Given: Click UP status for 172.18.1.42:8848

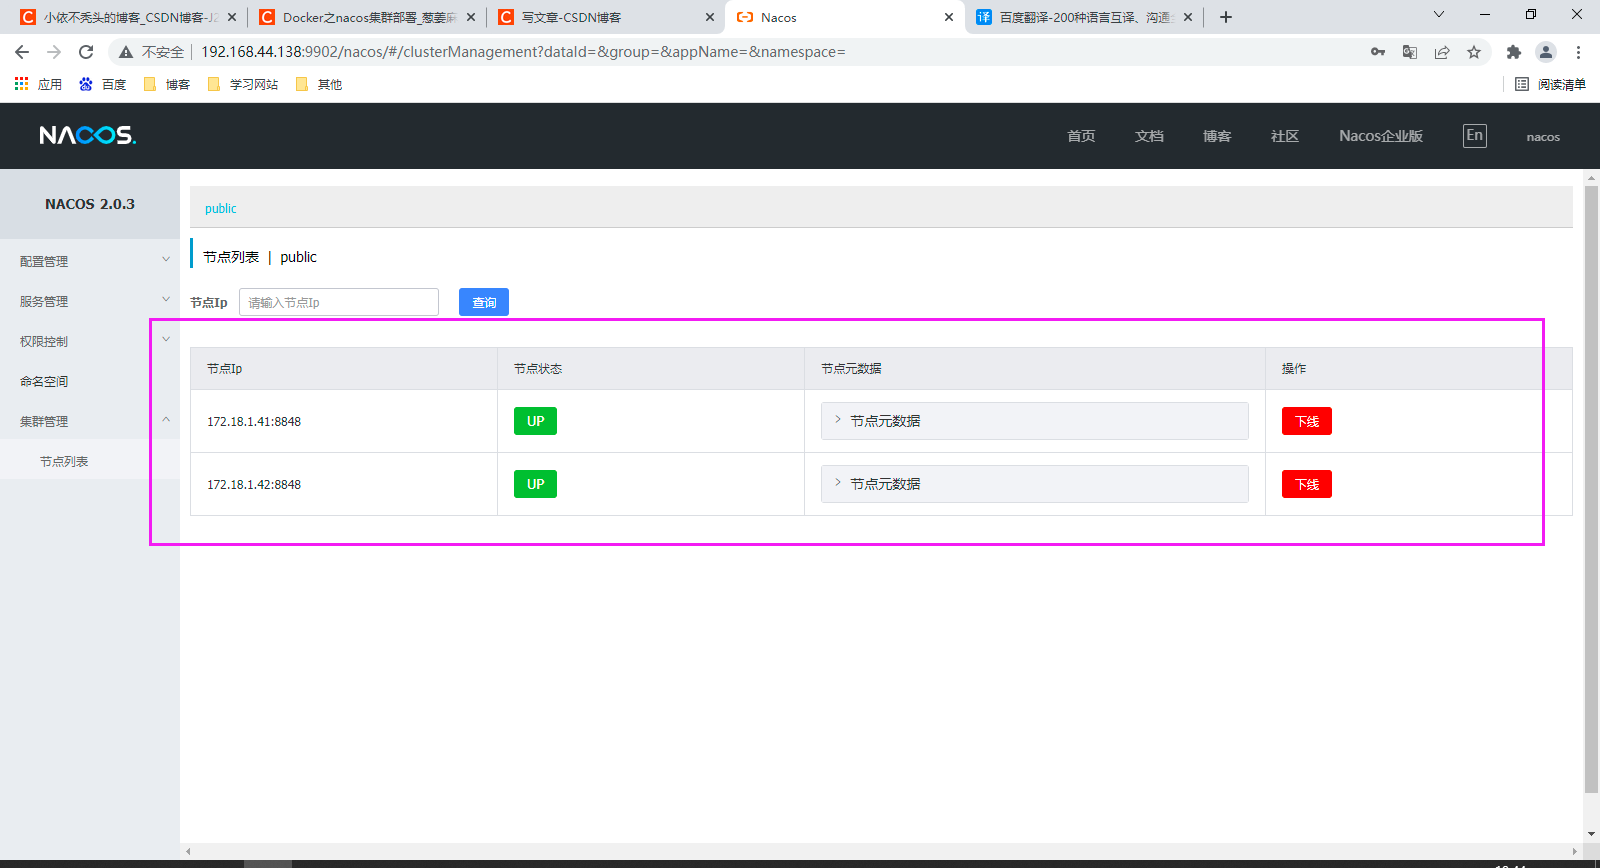Looking at the screenshot, I should tap(536, 484).
